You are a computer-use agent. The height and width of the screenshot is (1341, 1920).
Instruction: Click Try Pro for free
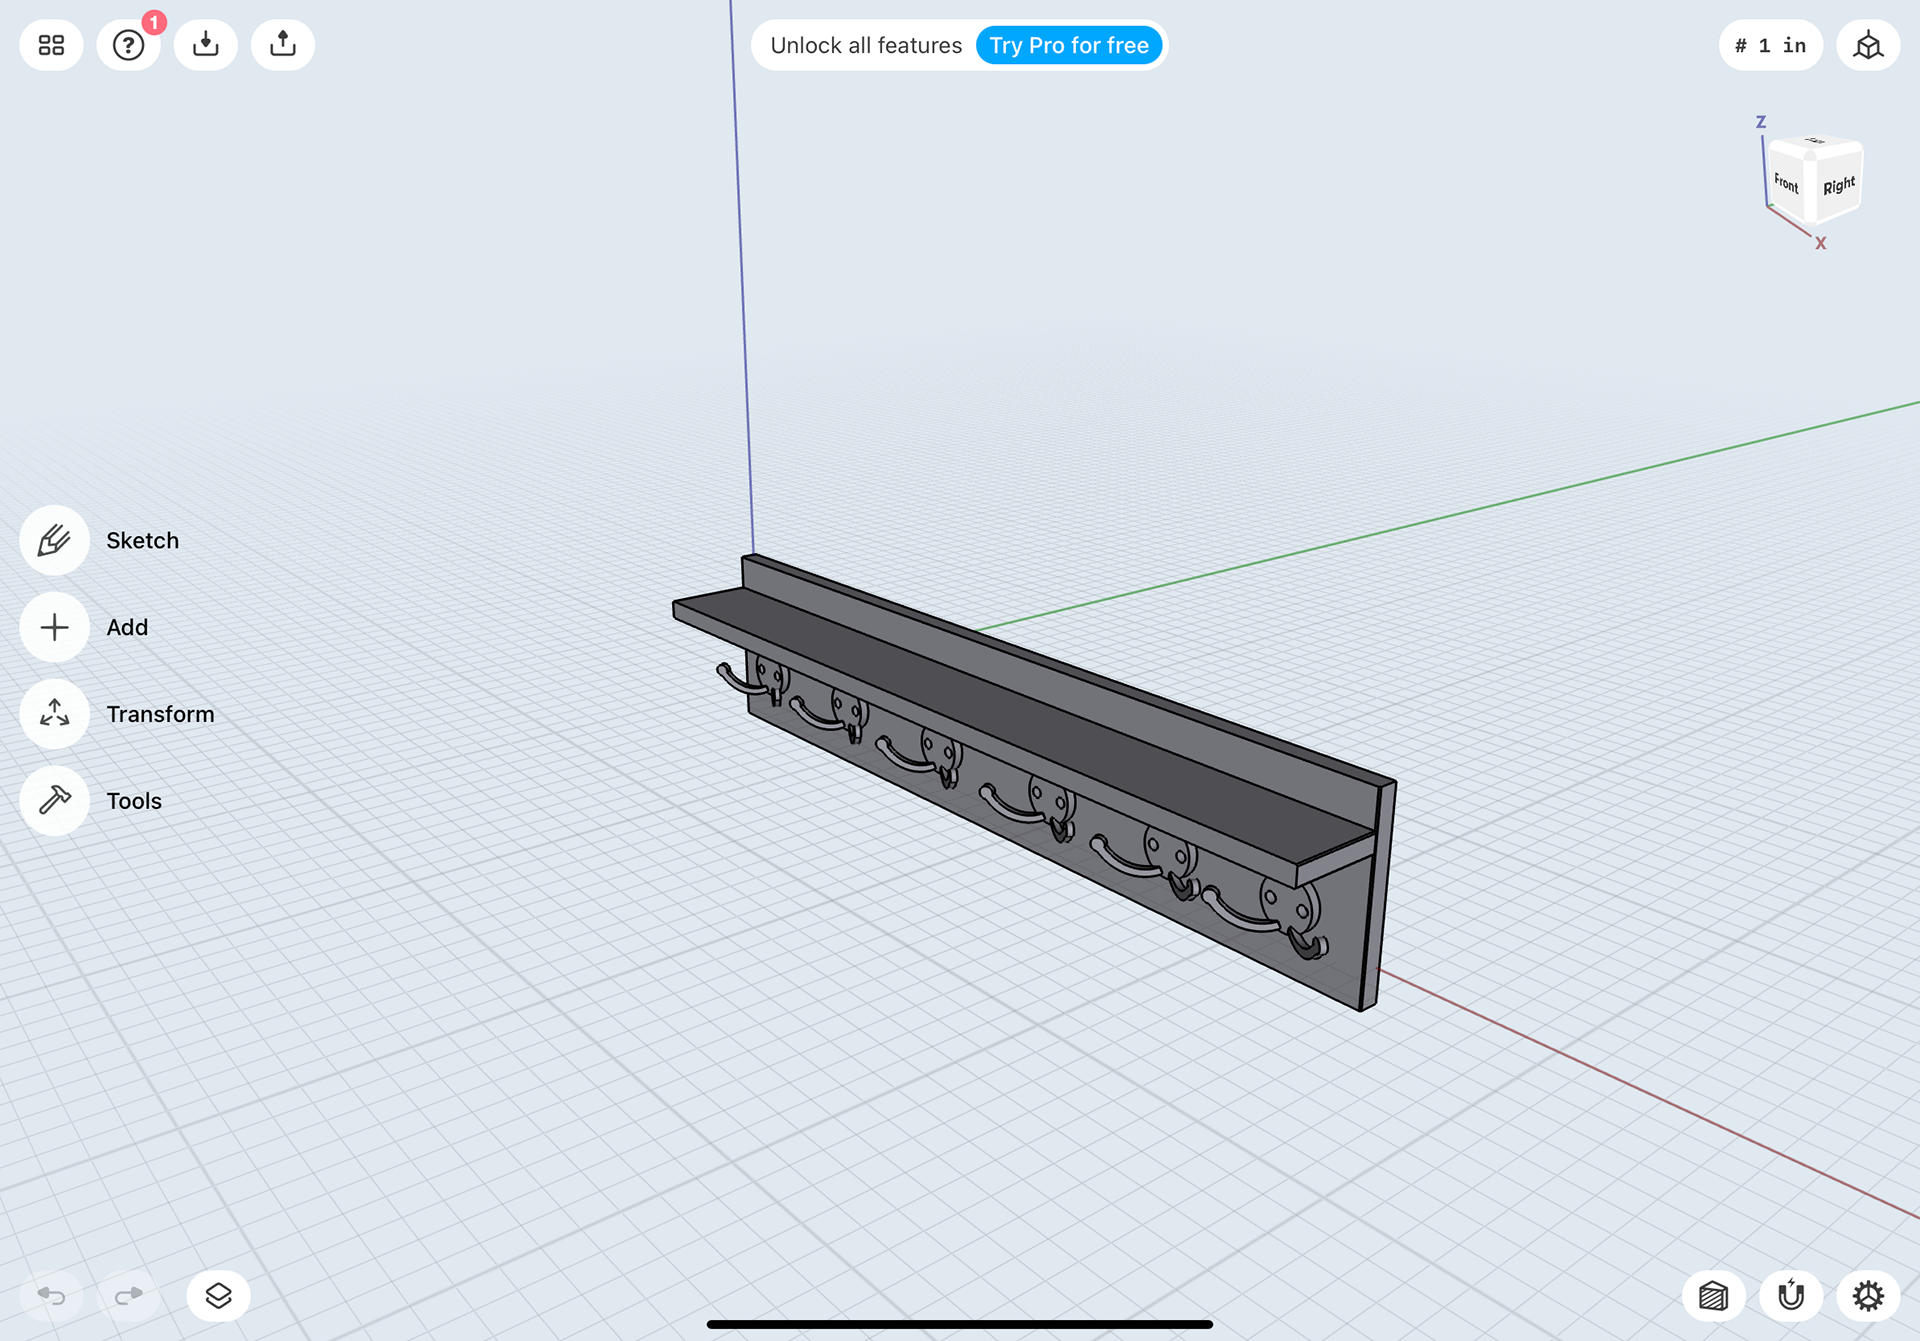(x=1068, y=45)
